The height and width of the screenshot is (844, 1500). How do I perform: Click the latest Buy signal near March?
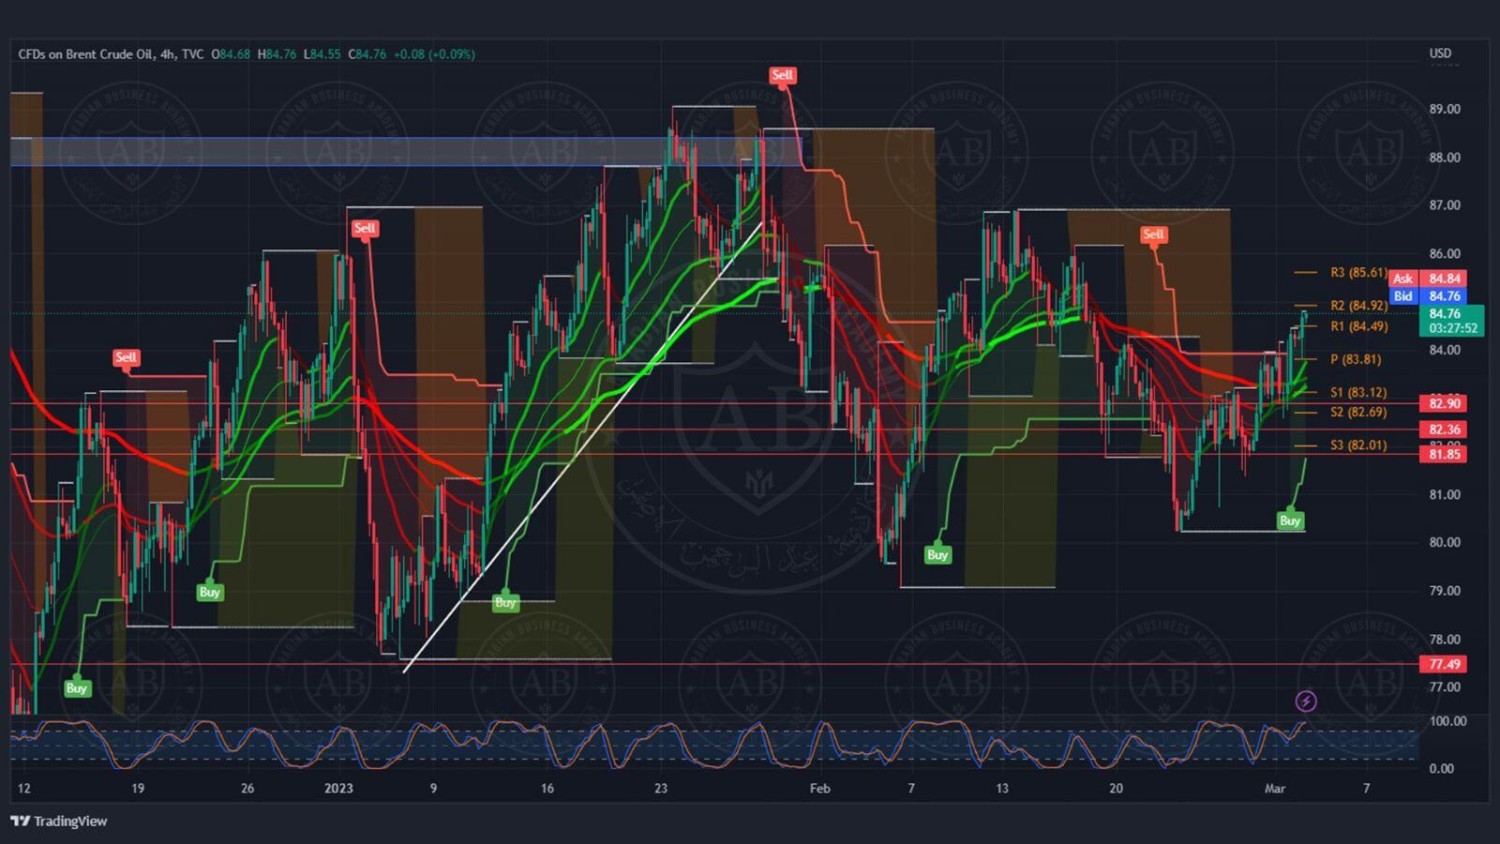click(x=1290, y=521)
